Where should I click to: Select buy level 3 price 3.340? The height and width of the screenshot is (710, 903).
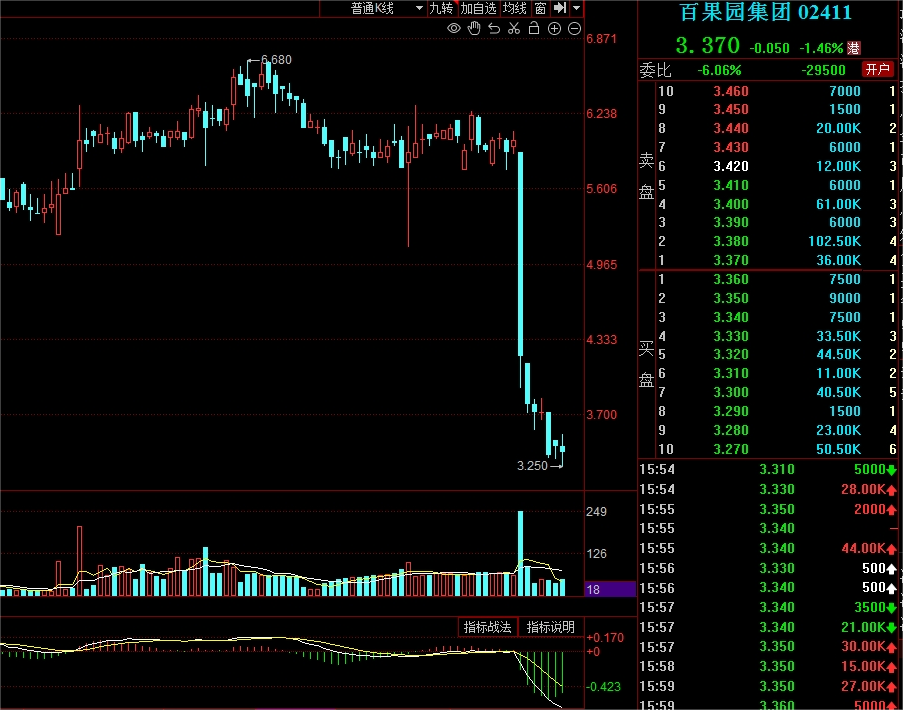point(731,317)
